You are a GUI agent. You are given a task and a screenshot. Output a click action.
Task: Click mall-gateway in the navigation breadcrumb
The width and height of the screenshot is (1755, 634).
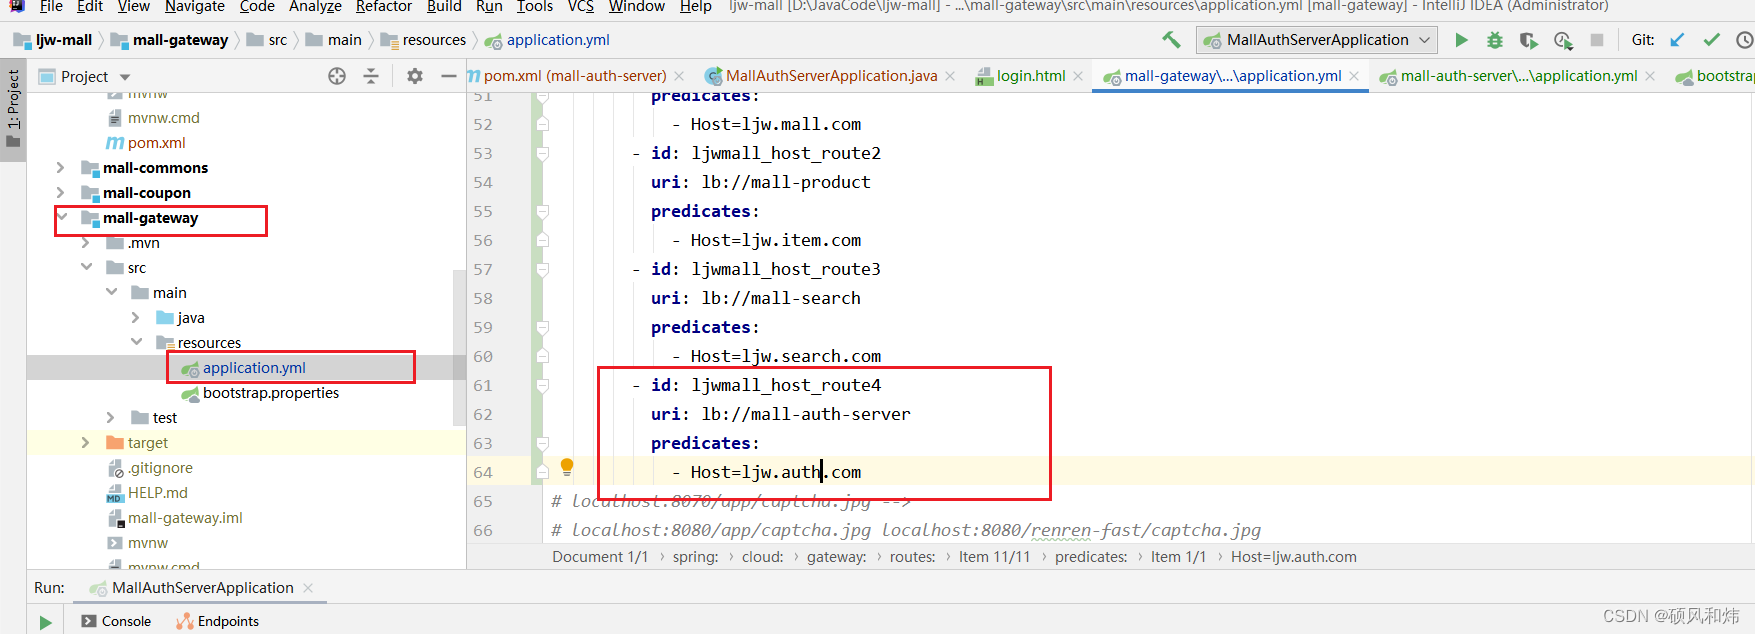[x=180, y=40]
